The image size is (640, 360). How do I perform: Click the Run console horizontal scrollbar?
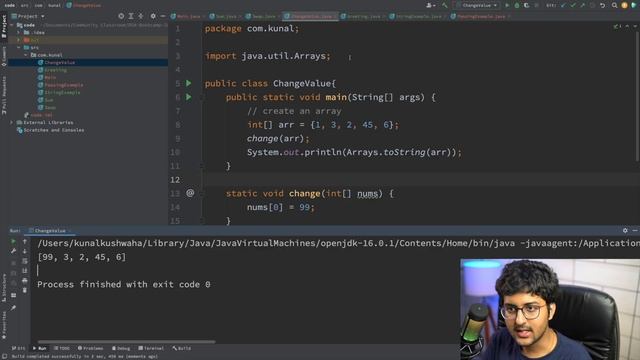click(127, 342)
